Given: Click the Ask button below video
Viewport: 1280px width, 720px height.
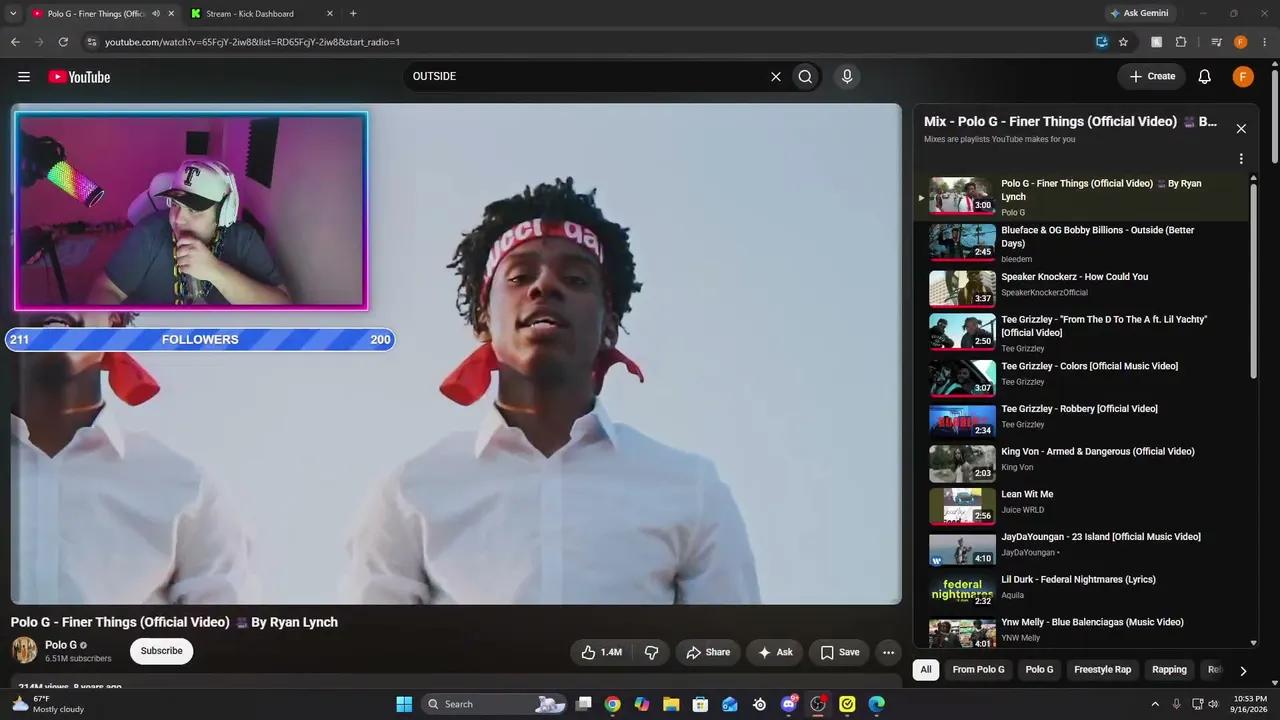Looking at the screenshot, I should click(x=775, y=652).
